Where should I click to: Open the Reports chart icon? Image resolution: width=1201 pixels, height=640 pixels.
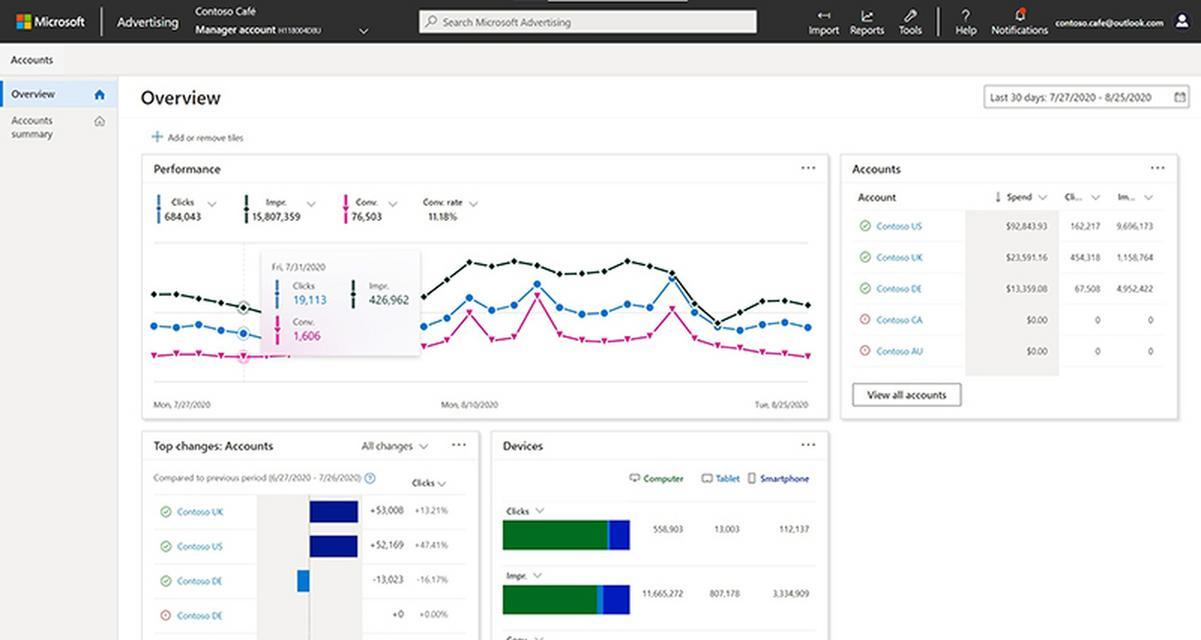(x=866, y=16)
